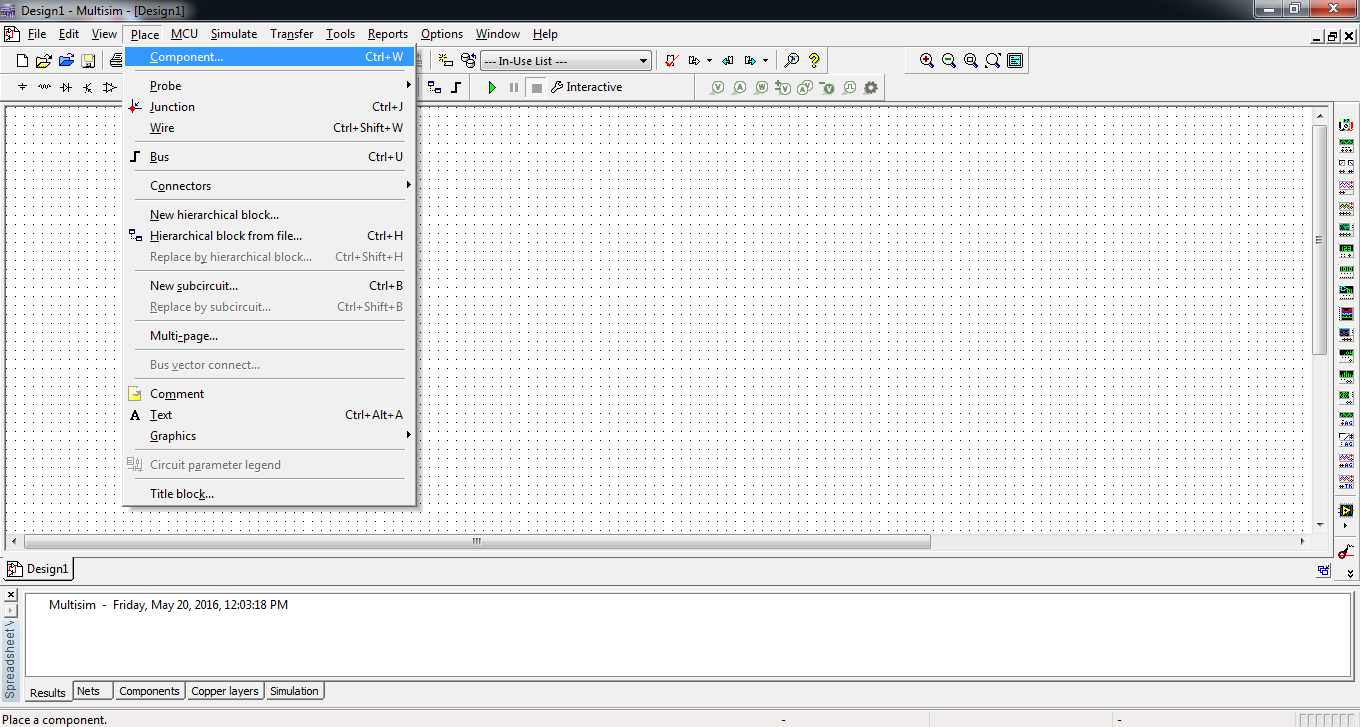Open the Reports menu
Viewport: 1360px width, 727px height.
(387, 34)
